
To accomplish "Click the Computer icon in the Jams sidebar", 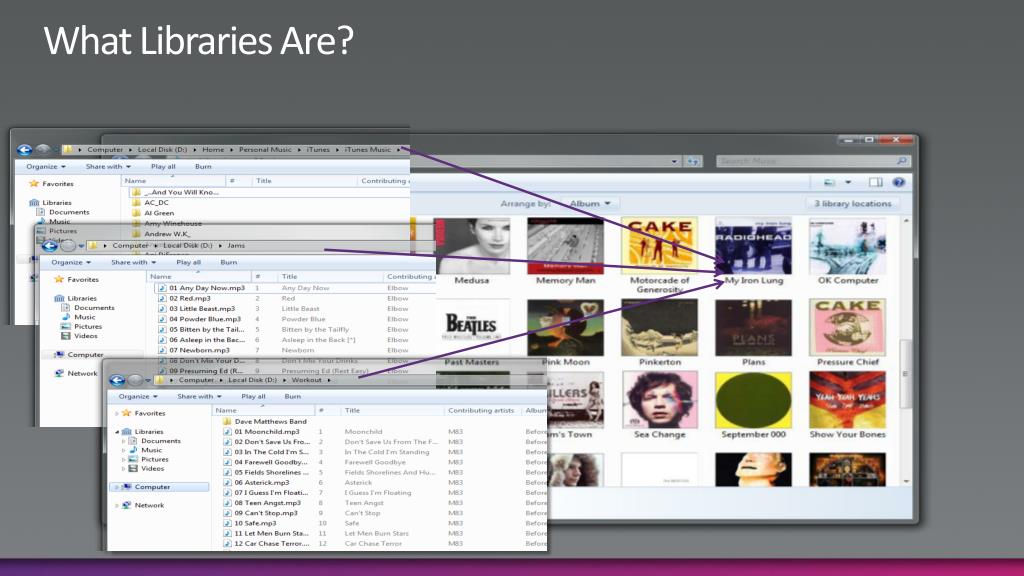I will (x=59, y=355).
